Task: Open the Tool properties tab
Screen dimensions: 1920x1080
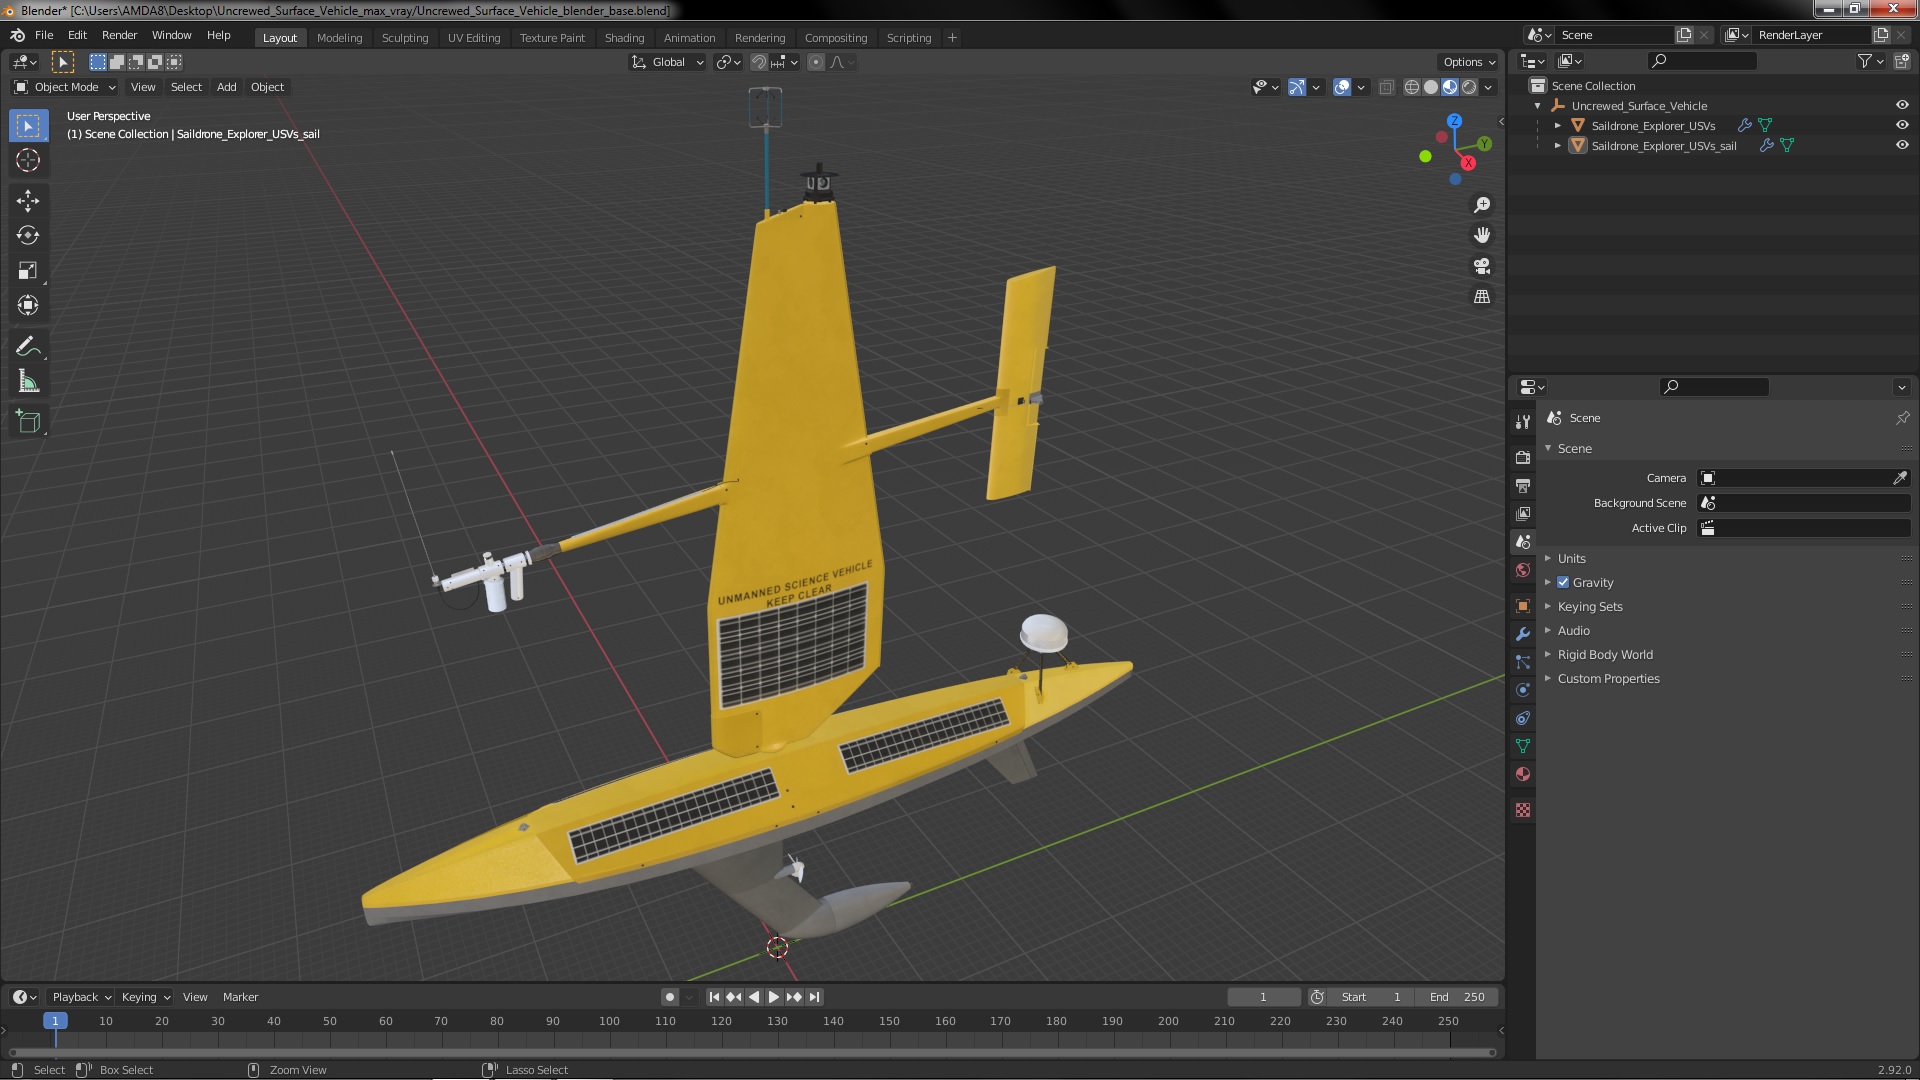Action: [1523, 422]
